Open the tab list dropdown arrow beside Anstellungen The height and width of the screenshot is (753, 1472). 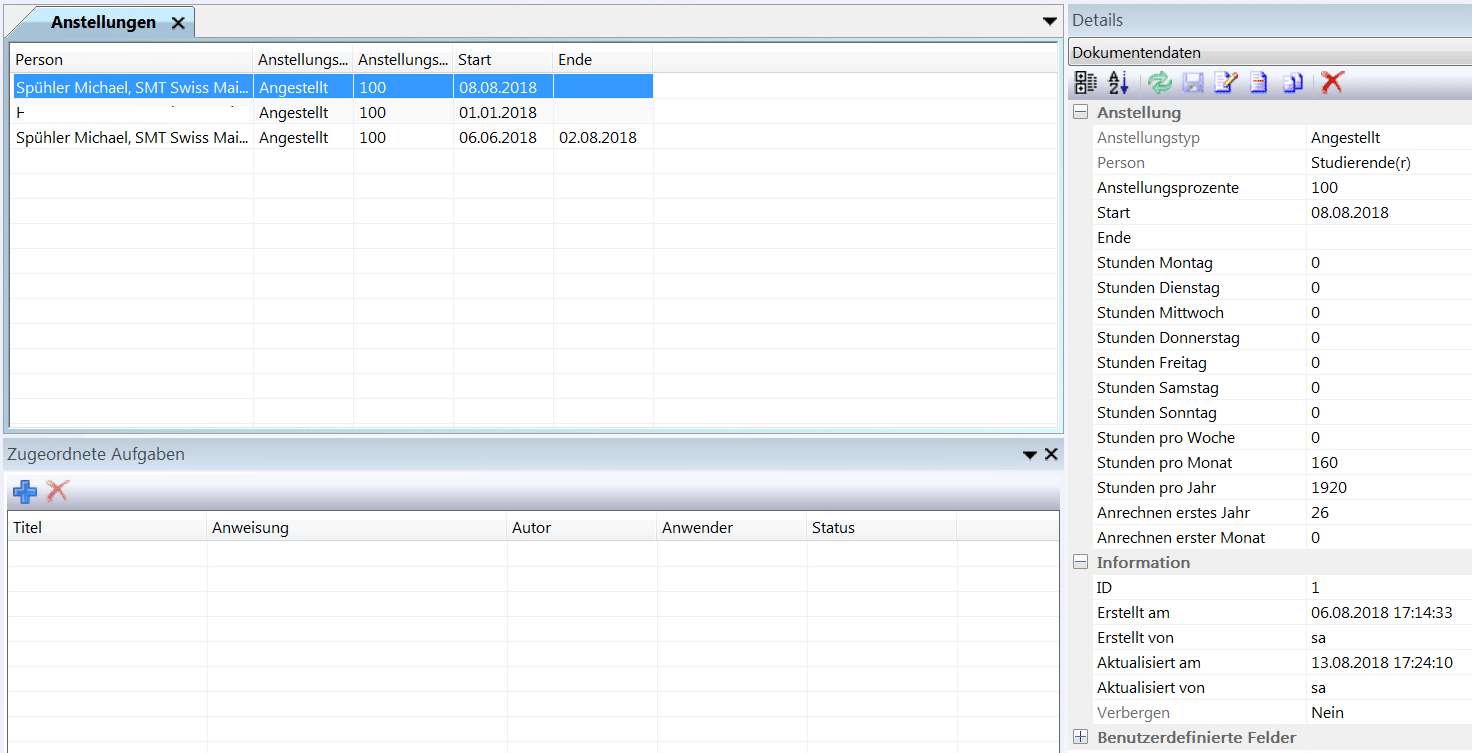pyautogui.click(x=1049, y=21)
